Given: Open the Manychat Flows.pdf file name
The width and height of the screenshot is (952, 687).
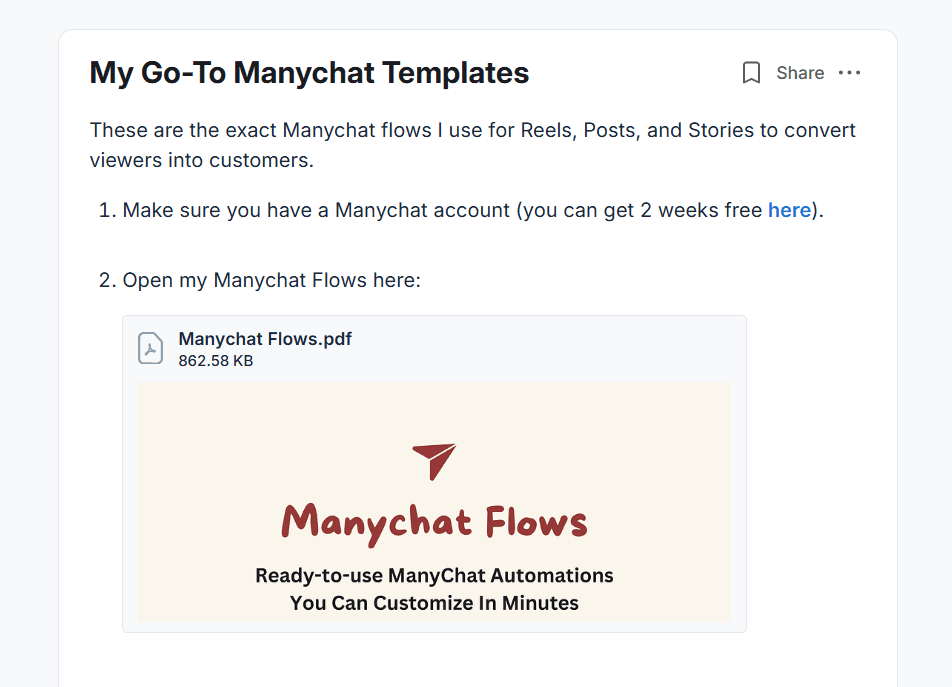Looking at the screenshot, I should tap(265, 339).
